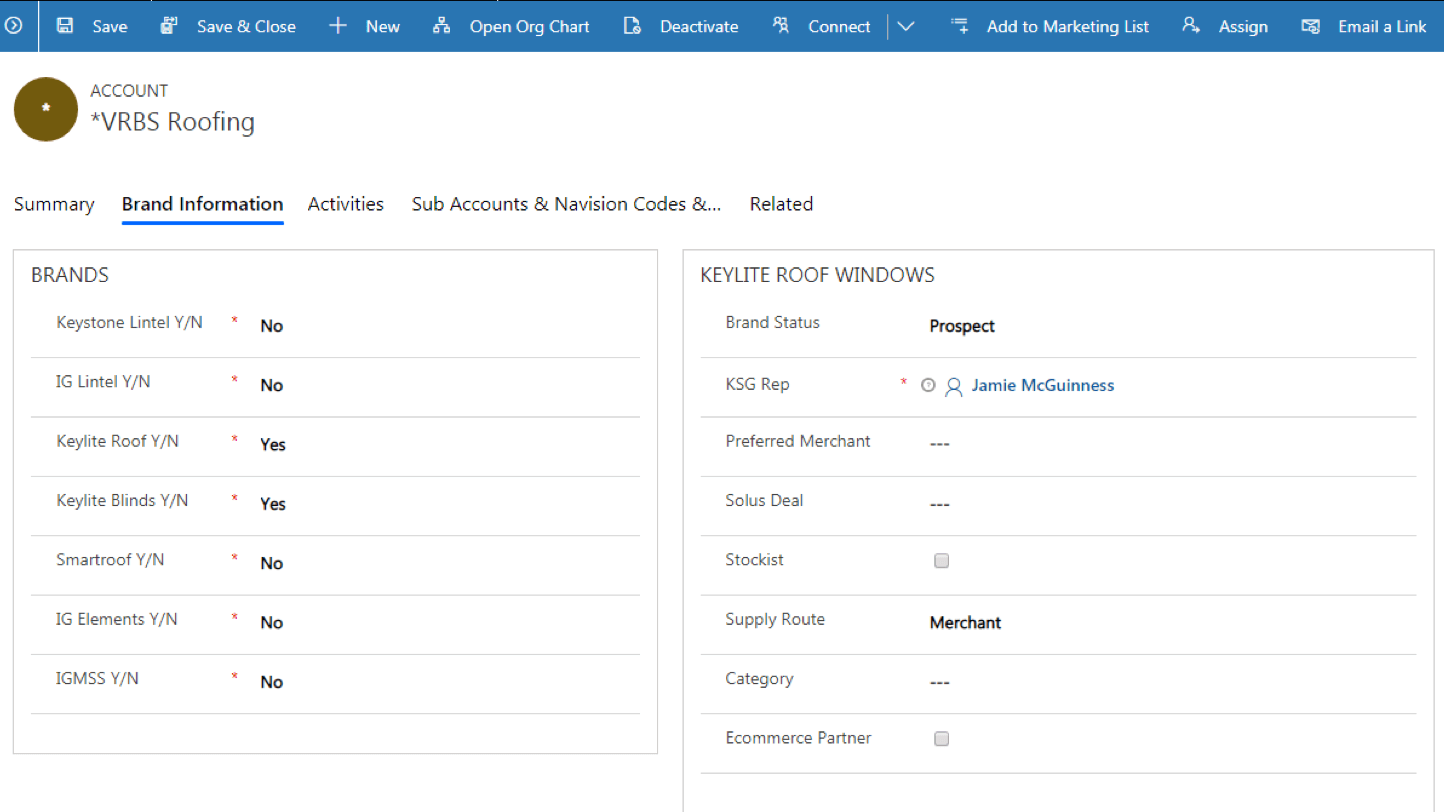This screenshot has width=1444, height=812.
Task: Click the *VRBS Roofing account title
Action: [x=173, y=122]
